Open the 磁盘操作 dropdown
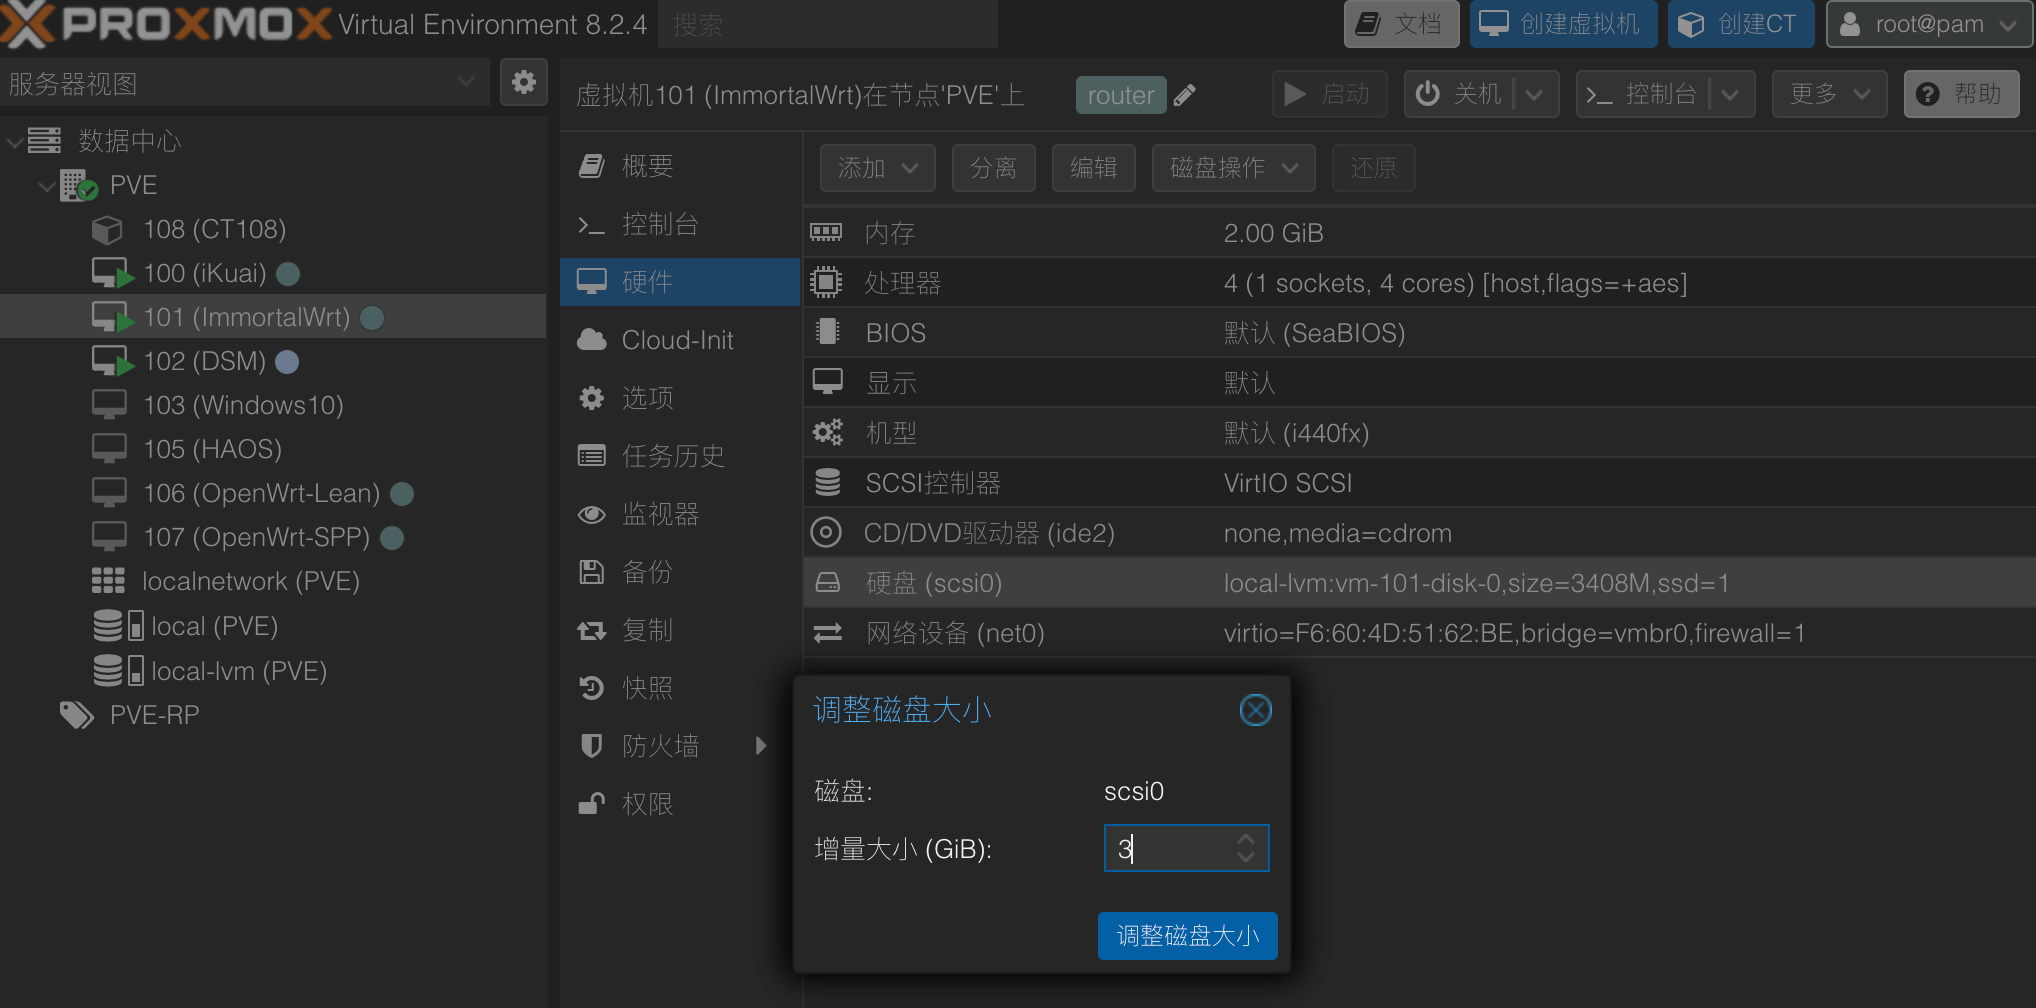The image size is (2036, 1008). coord(1233,168)
